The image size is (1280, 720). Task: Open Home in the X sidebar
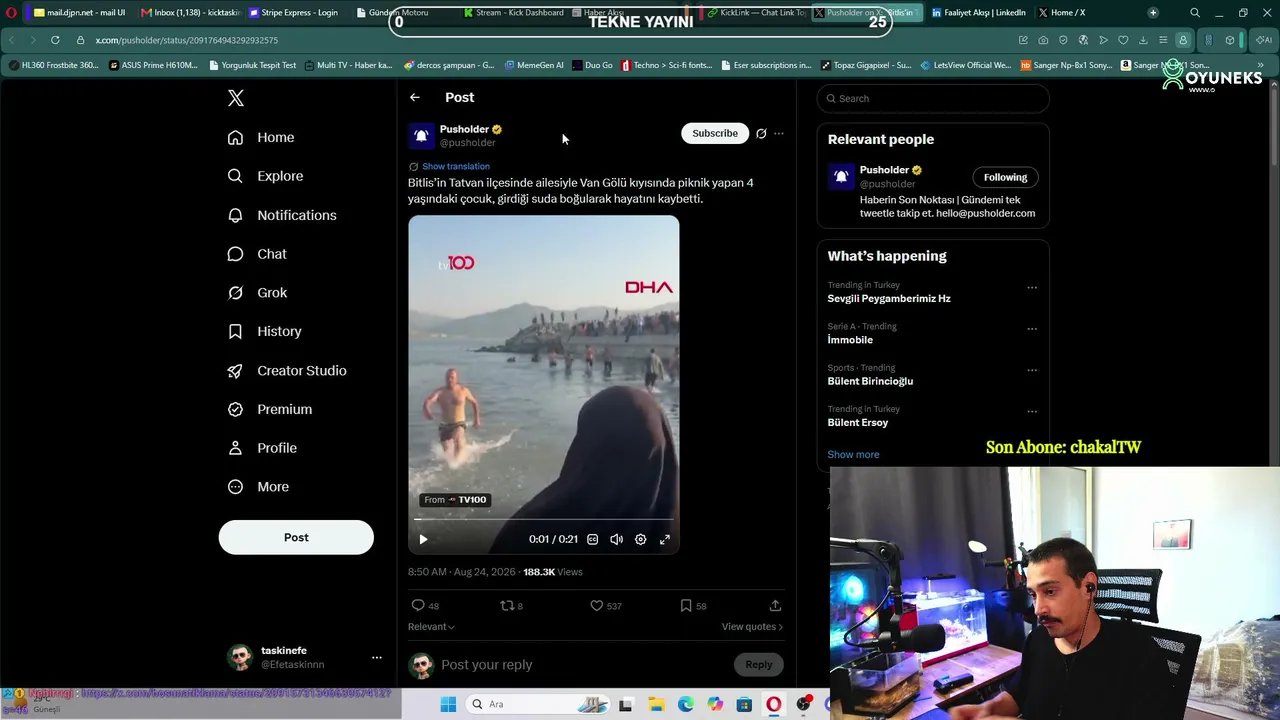pos(261,137)
